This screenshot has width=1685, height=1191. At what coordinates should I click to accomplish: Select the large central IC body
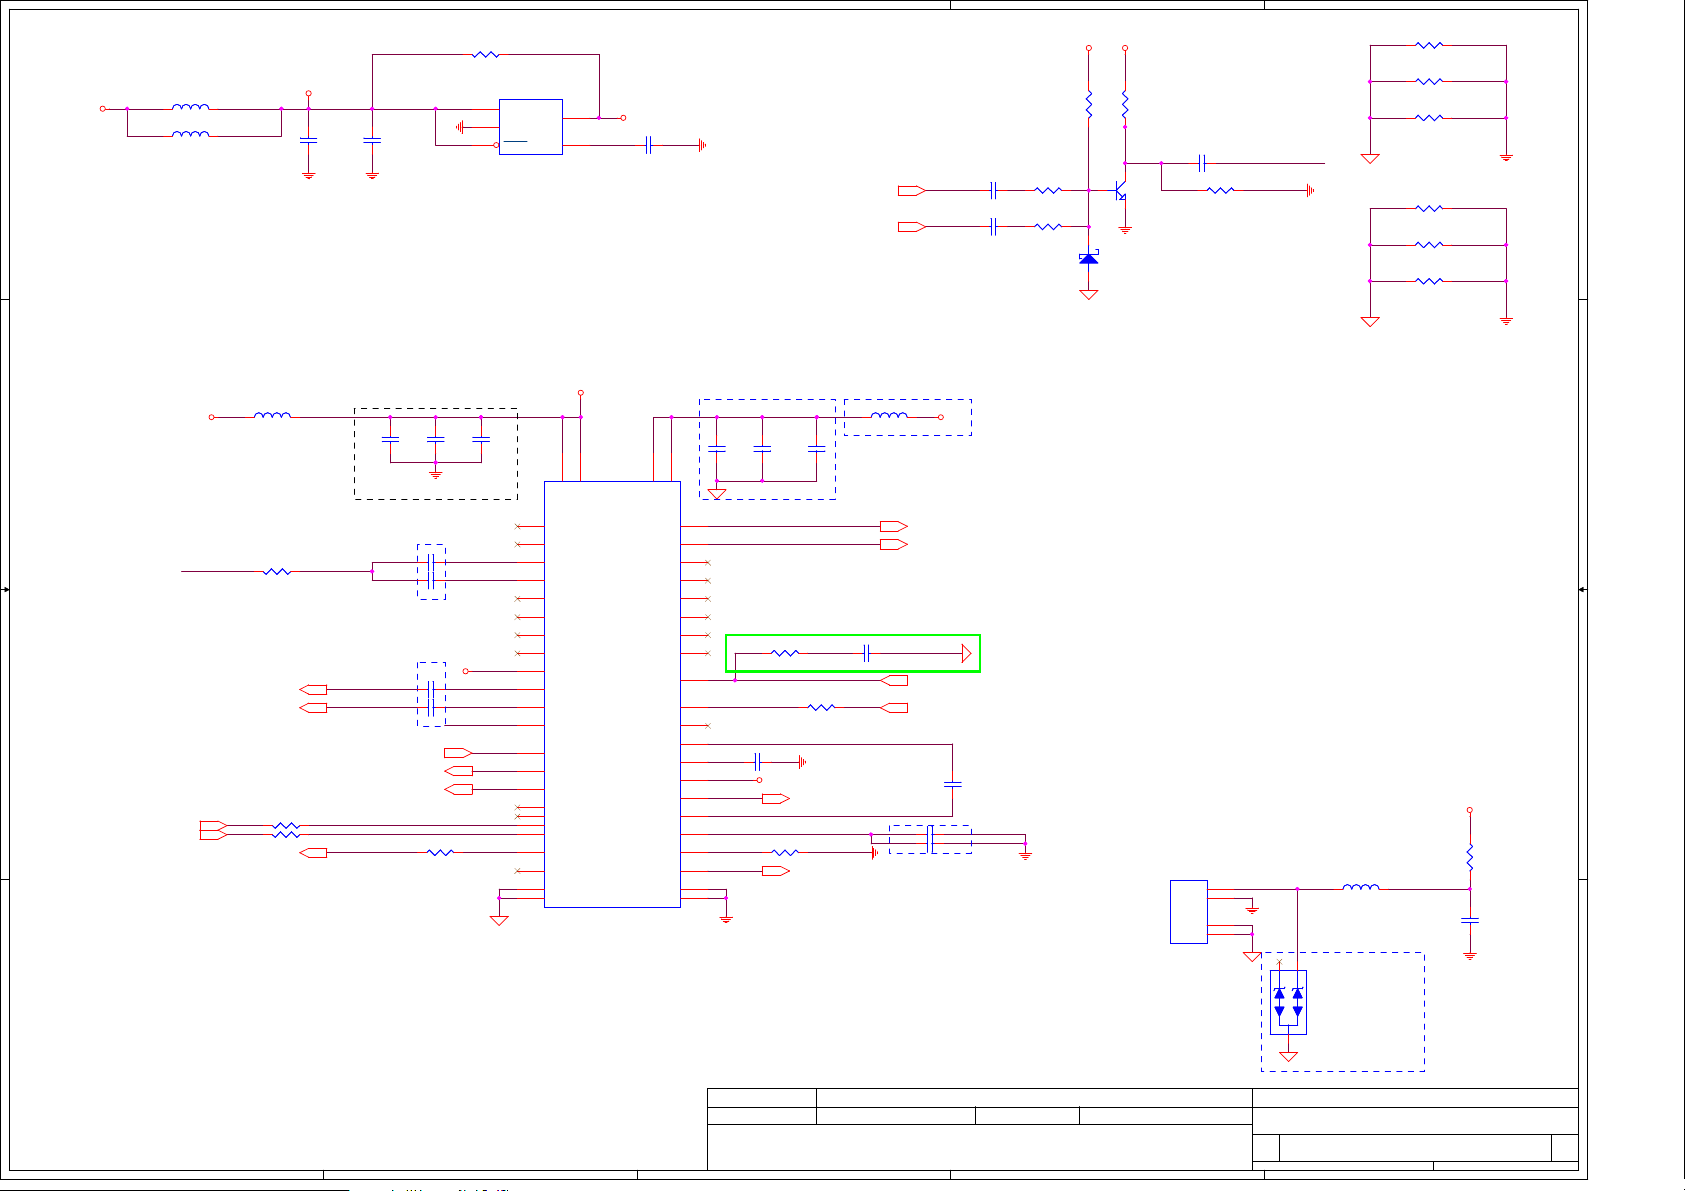612,694
